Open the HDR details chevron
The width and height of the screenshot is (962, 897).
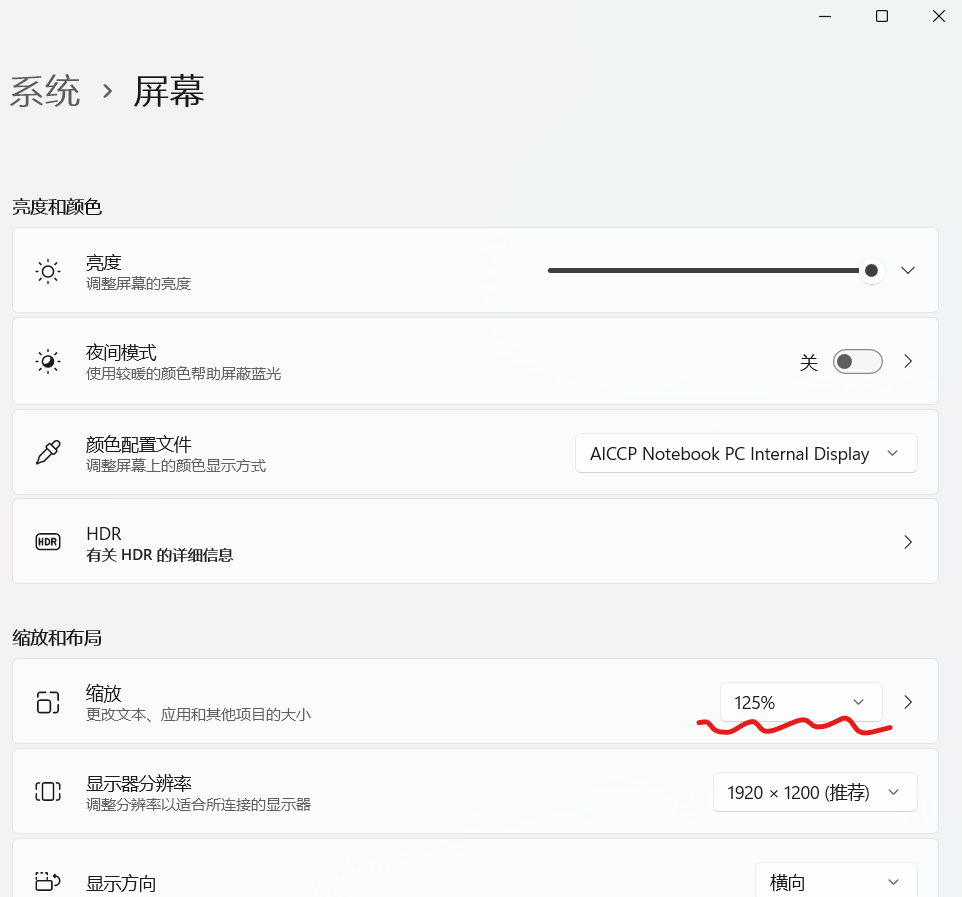[x=909, y=542]
